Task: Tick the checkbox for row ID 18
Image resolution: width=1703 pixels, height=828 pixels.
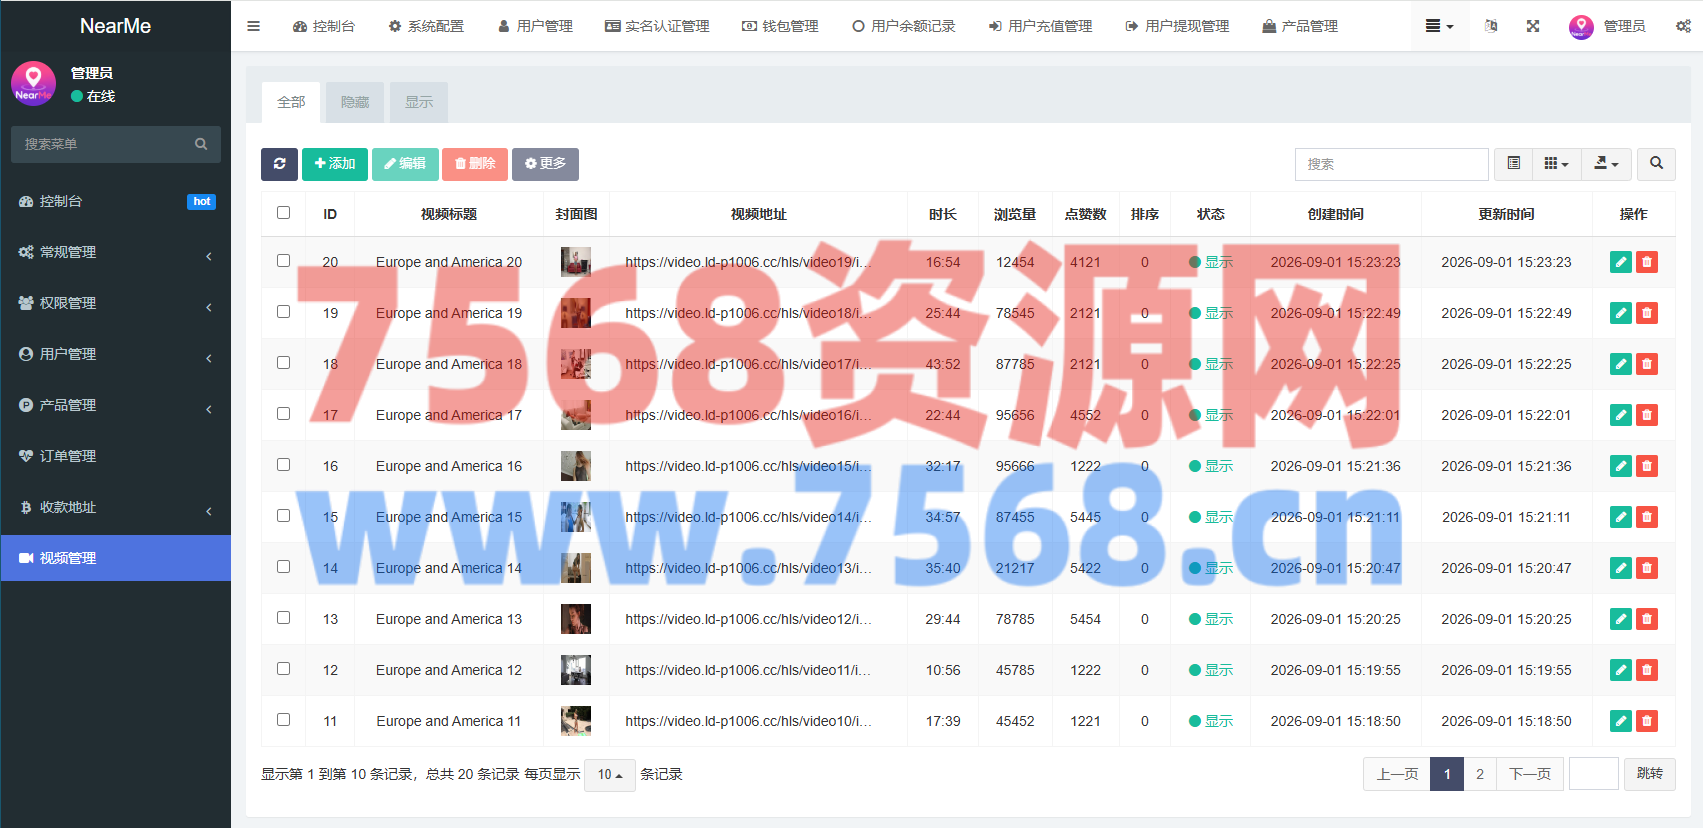Action: [284, 363]
